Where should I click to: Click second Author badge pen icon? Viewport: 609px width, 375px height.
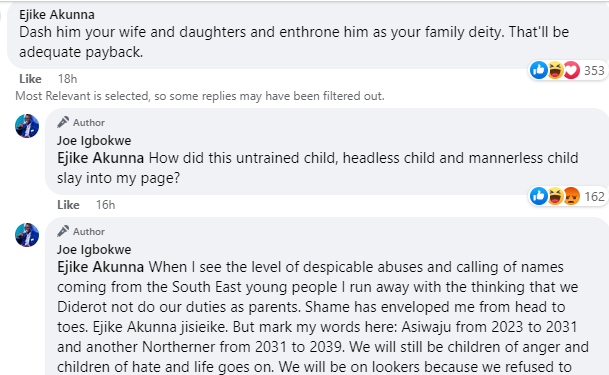tap(63, 231)
